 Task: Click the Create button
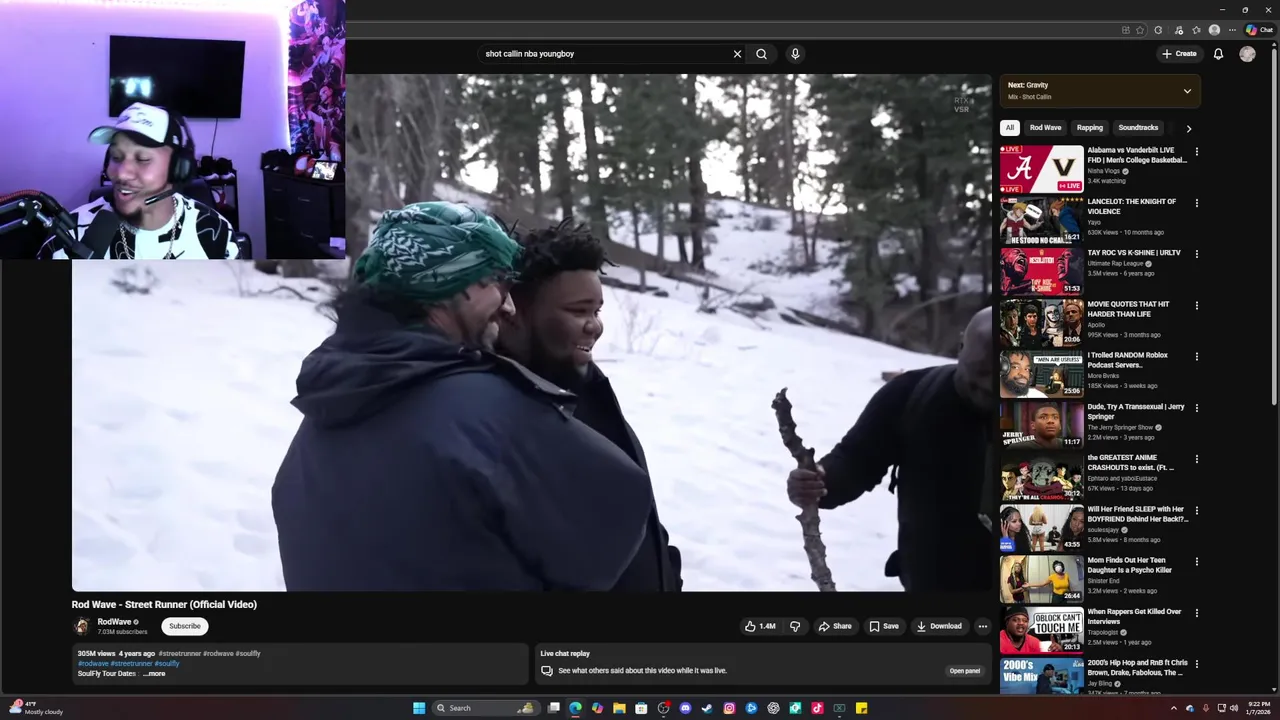pos(1179,54)
